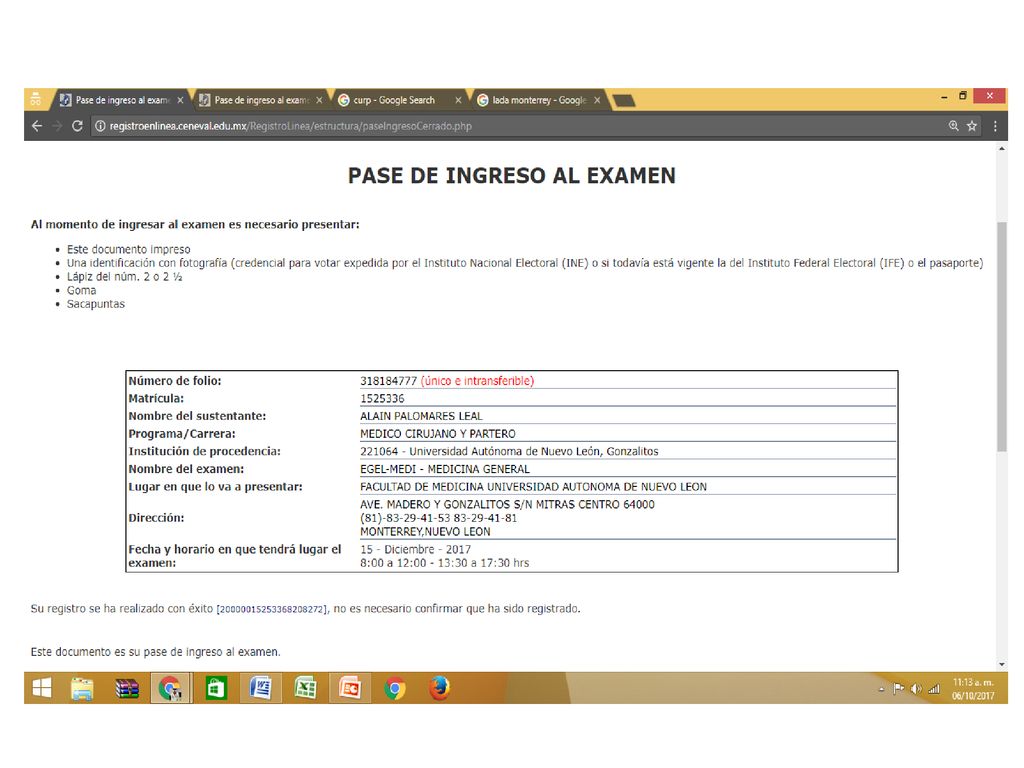Open the orange EC app in taskbar
Image resolution: width=1024 pixels, height=768 pixels.
pos(350,688)
